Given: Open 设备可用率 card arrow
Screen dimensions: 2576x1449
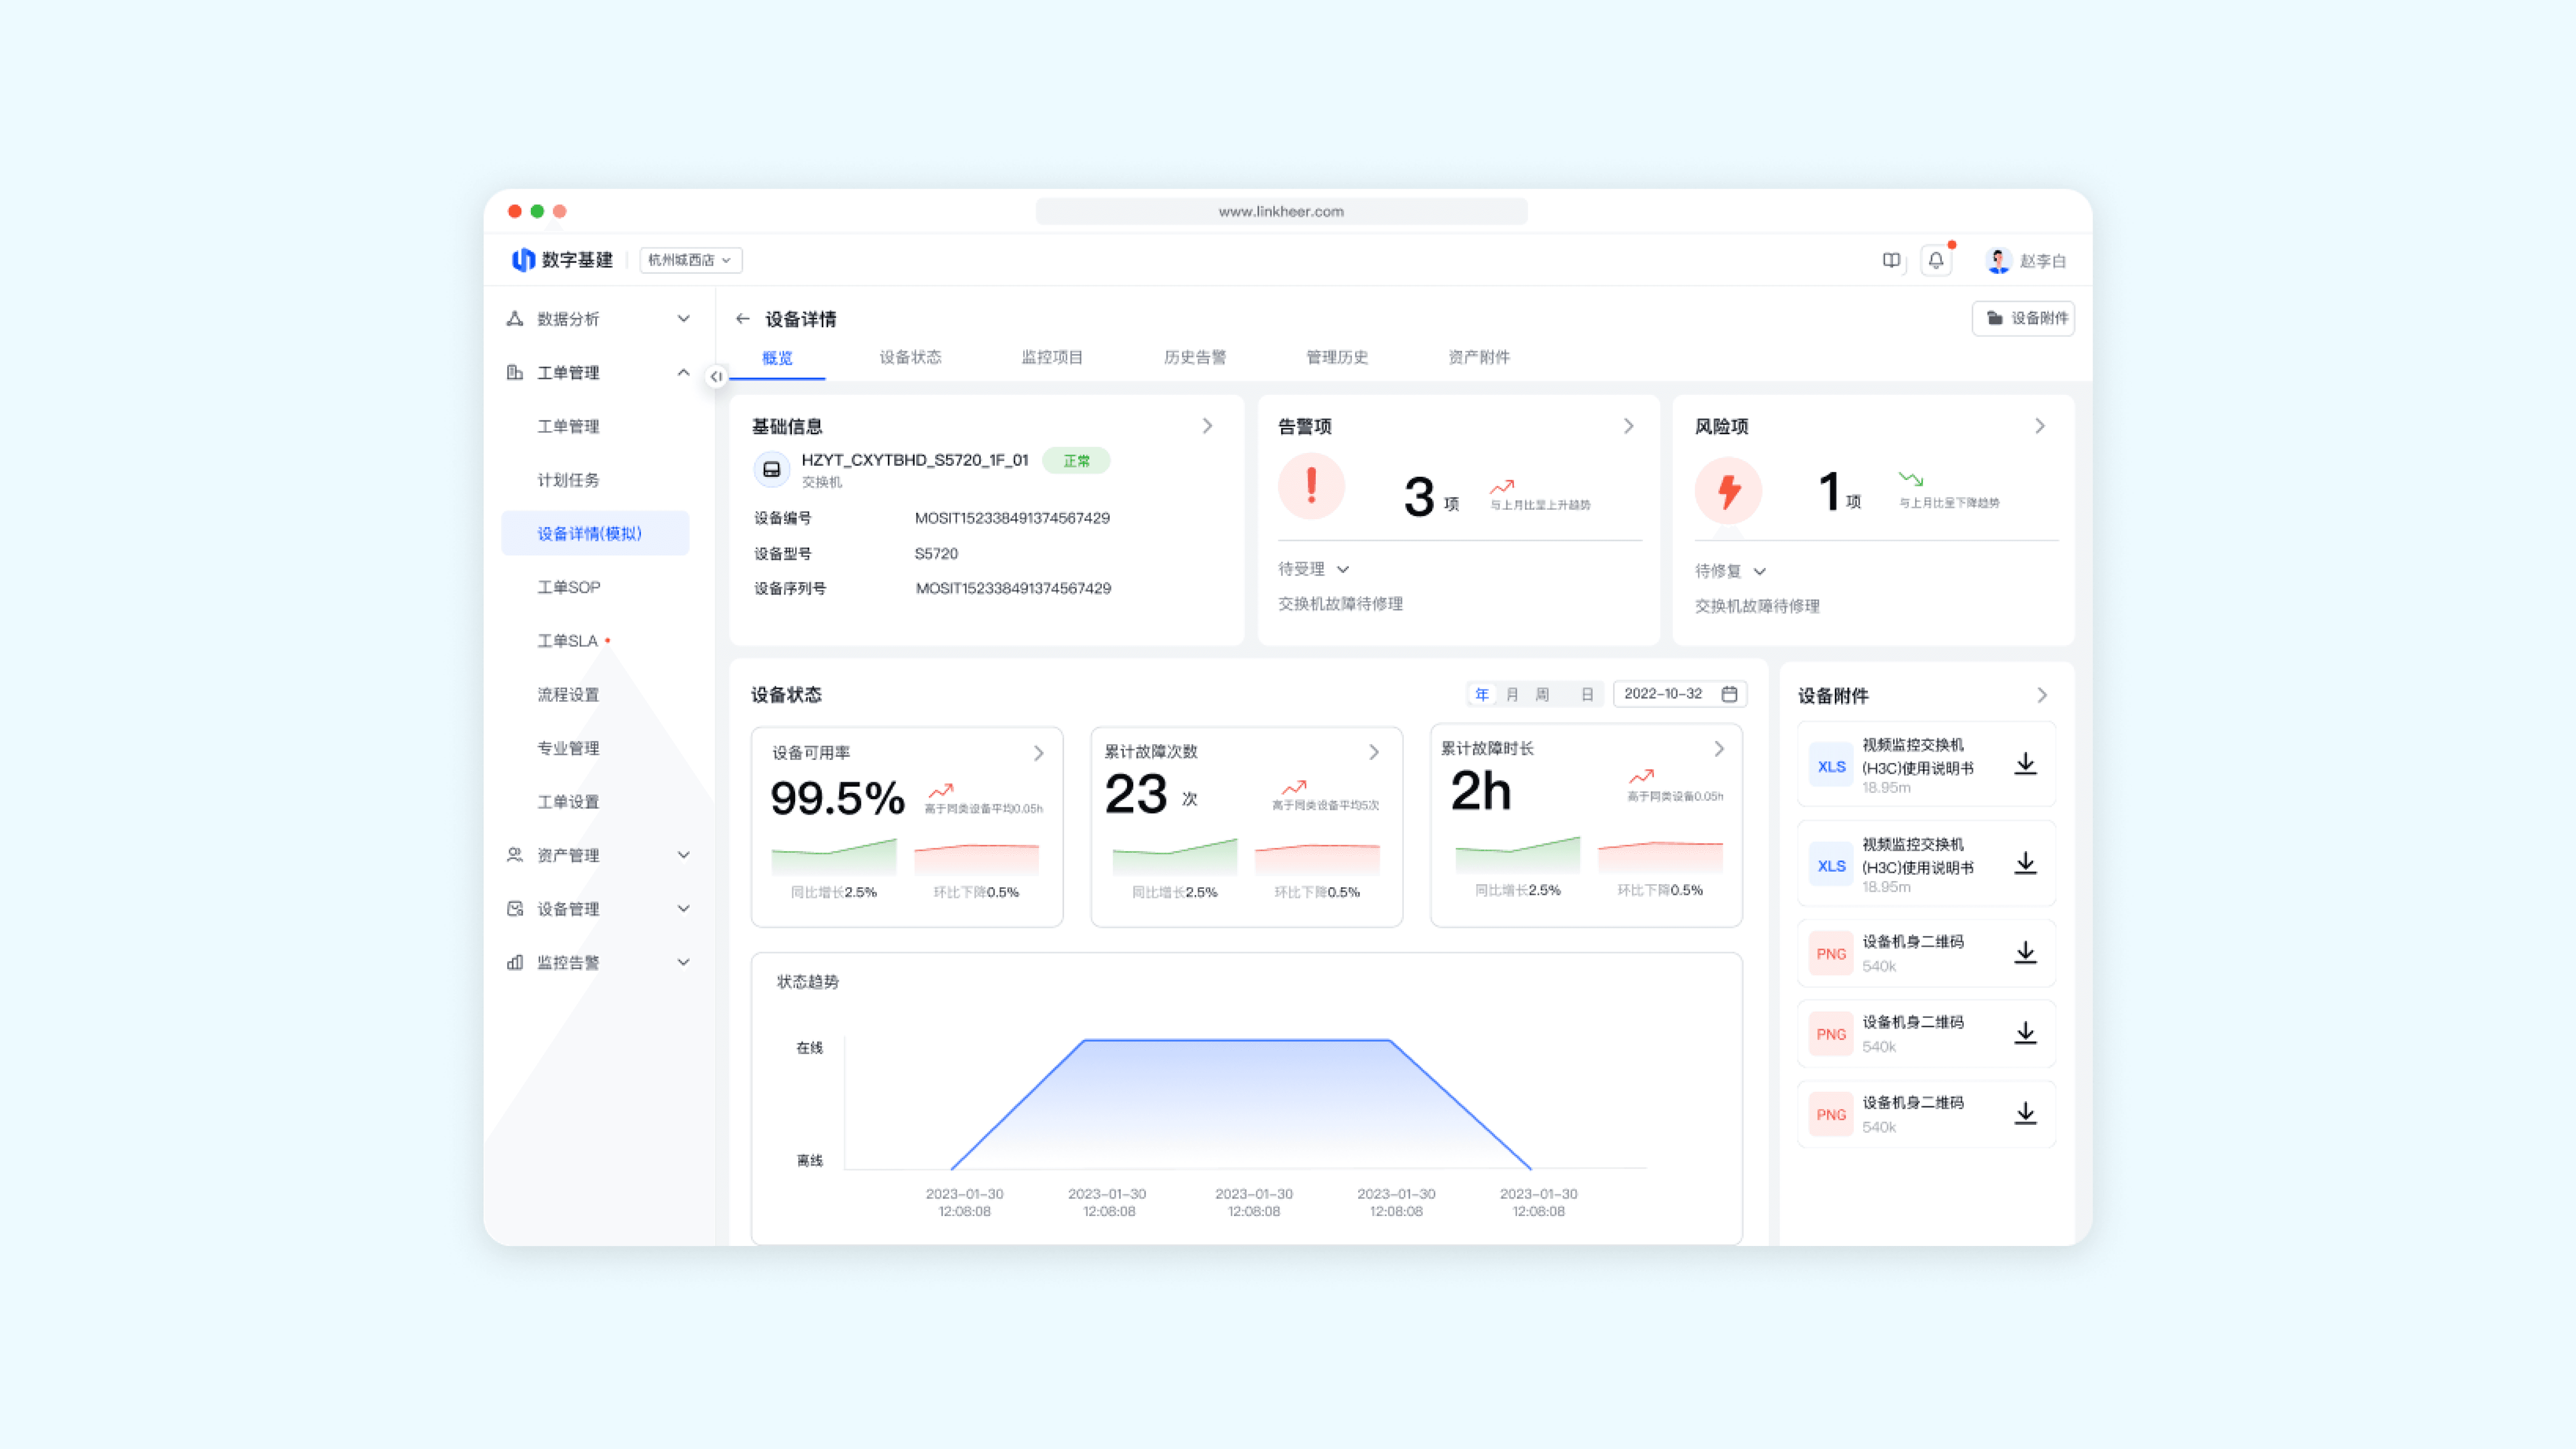Looking at the screenshot, I should (x=1039, y=753).
